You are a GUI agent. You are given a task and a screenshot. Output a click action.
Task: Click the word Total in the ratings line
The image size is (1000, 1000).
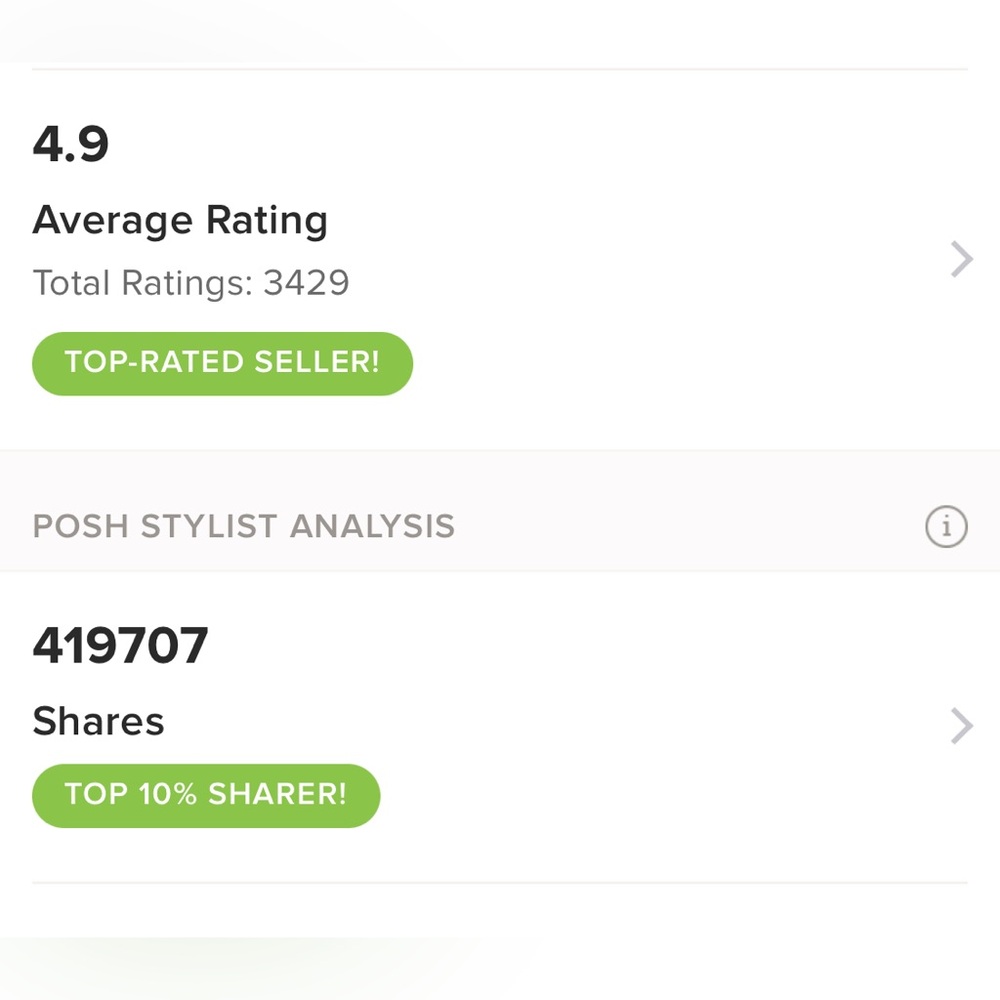click(x=71, y=283)
